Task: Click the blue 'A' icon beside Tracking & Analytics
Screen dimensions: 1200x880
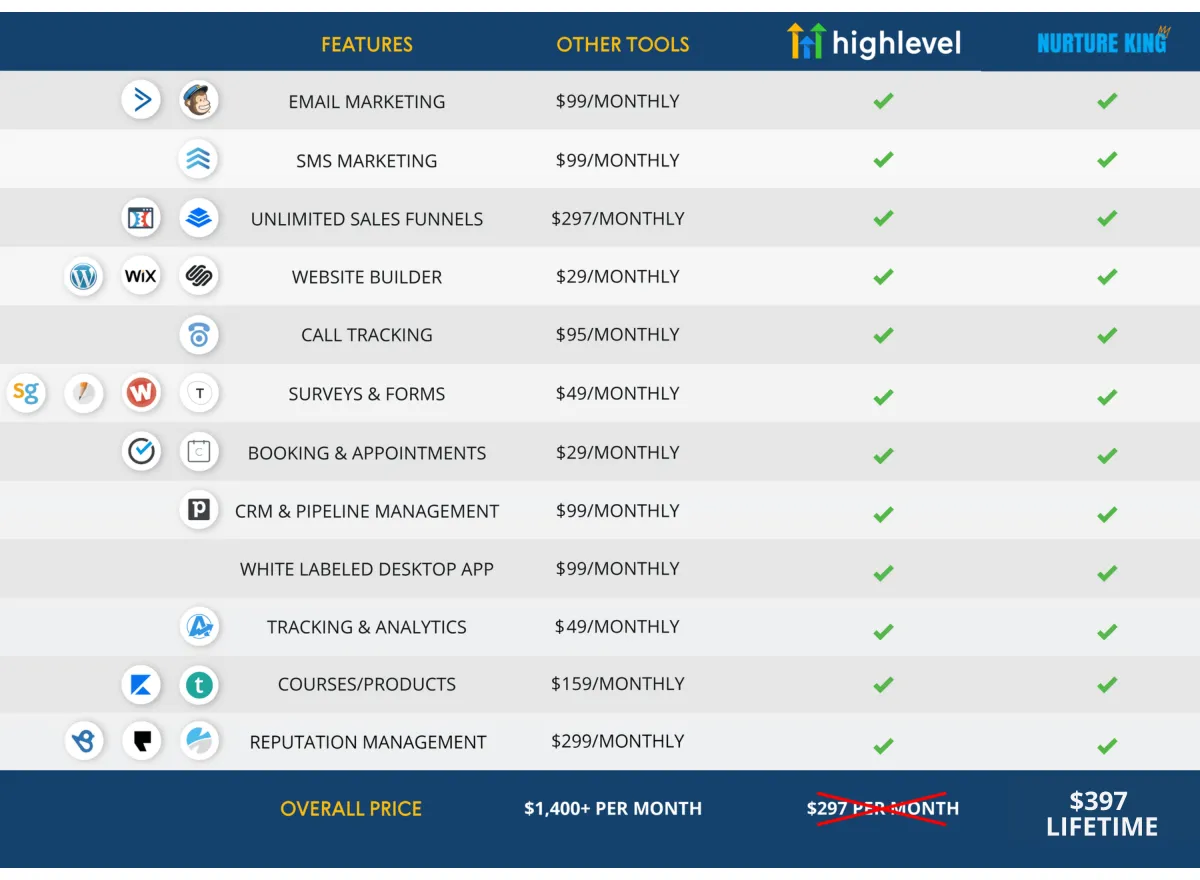Action: 199,626
